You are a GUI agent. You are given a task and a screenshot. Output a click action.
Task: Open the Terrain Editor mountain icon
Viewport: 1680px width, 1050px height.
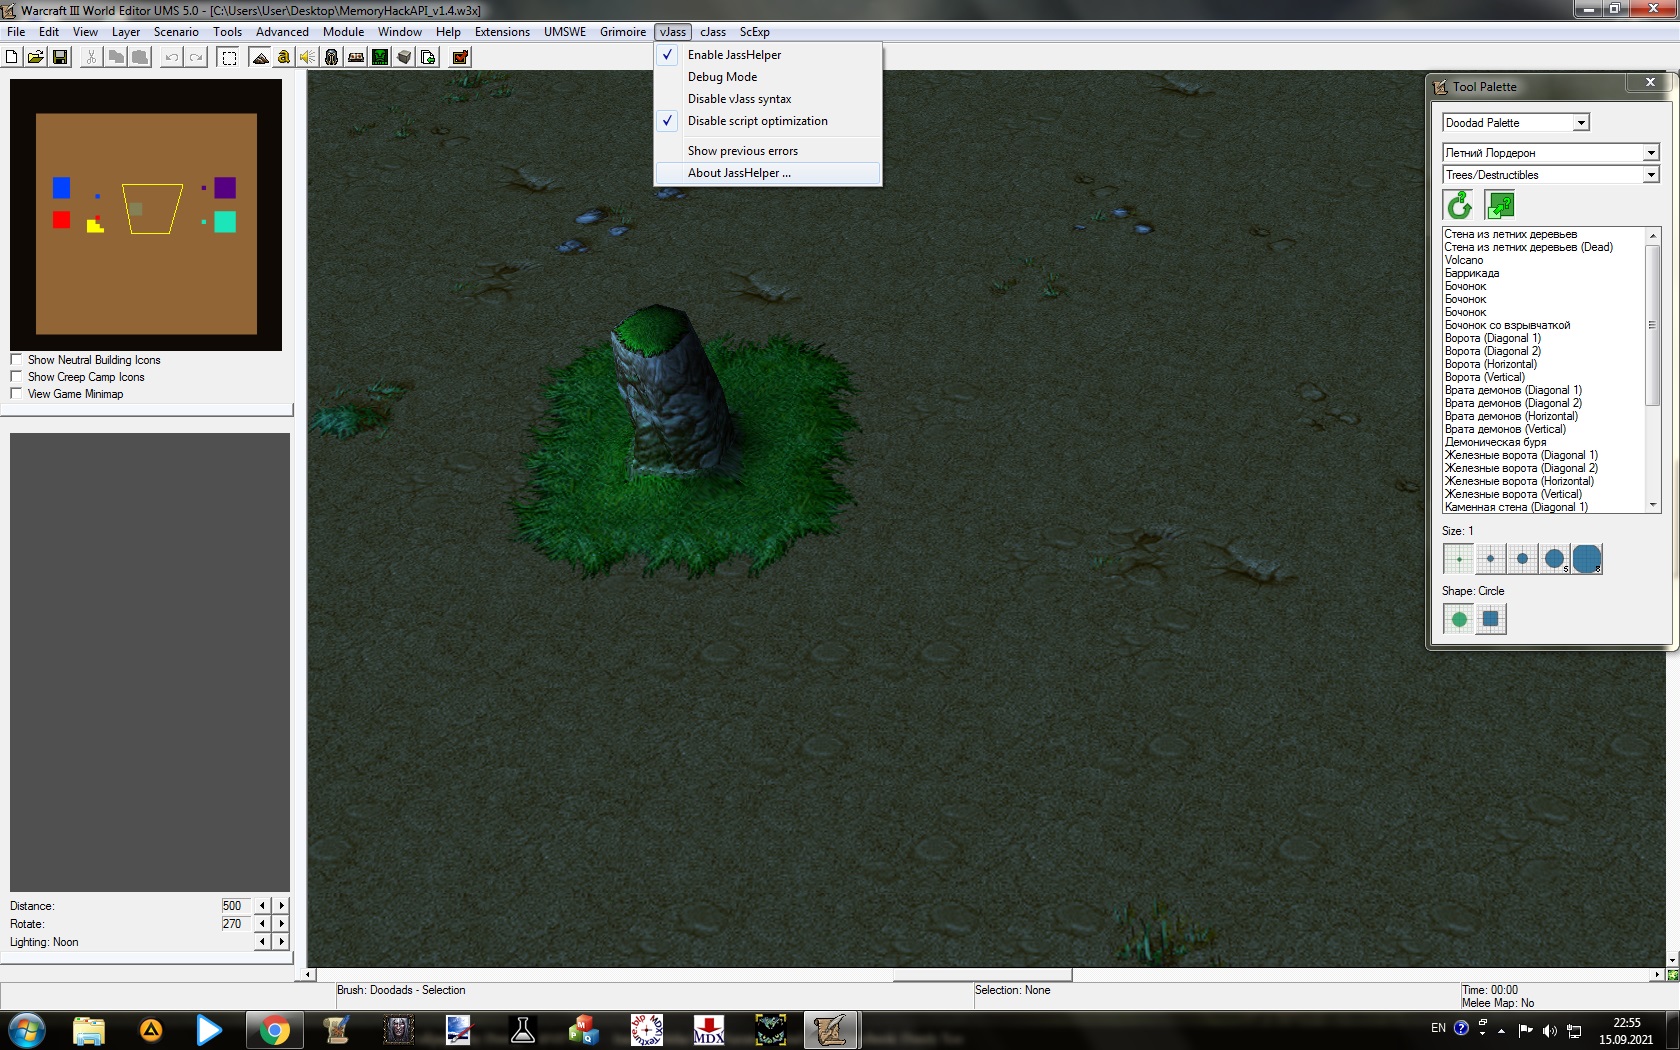click(x=260, y=57)
